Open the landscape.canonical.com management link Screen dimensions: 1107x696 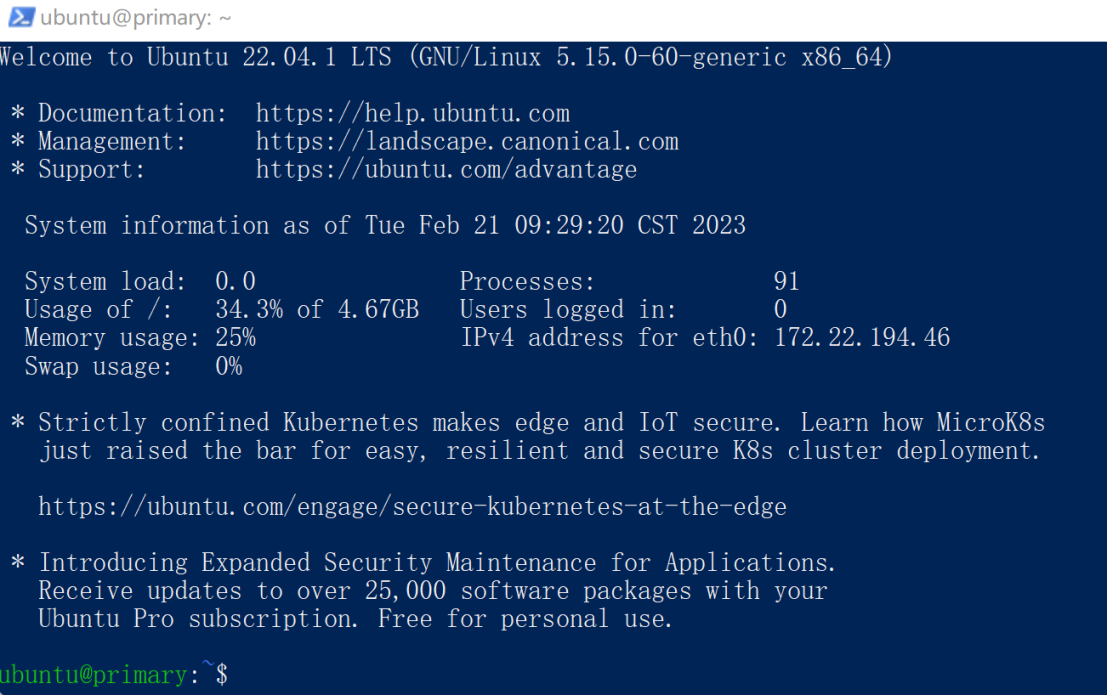466,141
